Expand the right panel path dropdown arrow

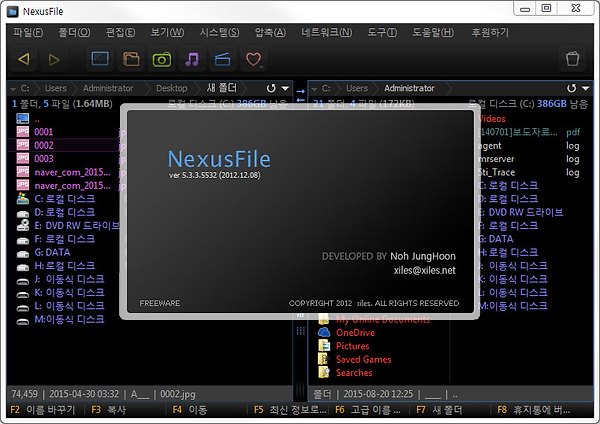[x=586, y=88]
